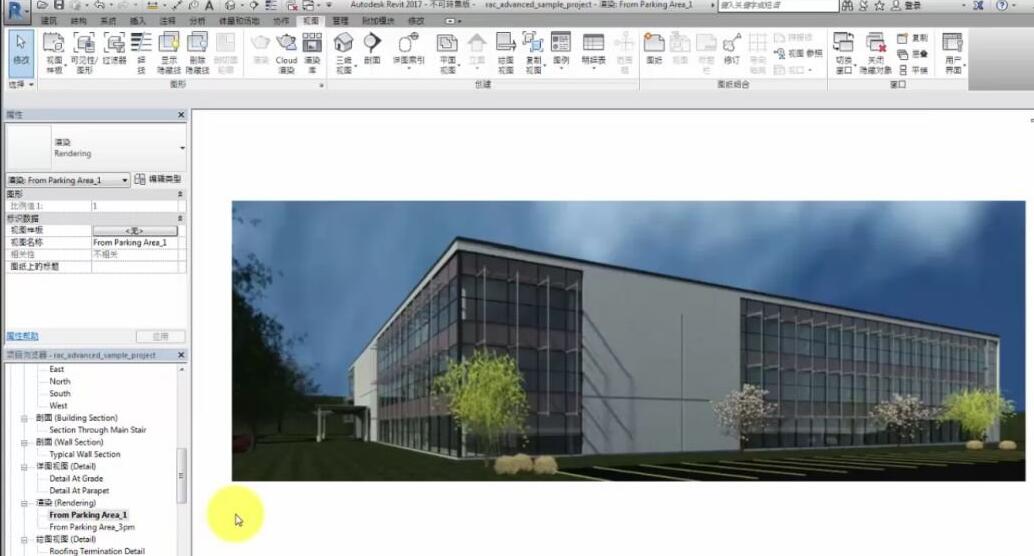Click the Revit application 'R' button
Screen dimensions: 1034x556
tap(16, 11)
